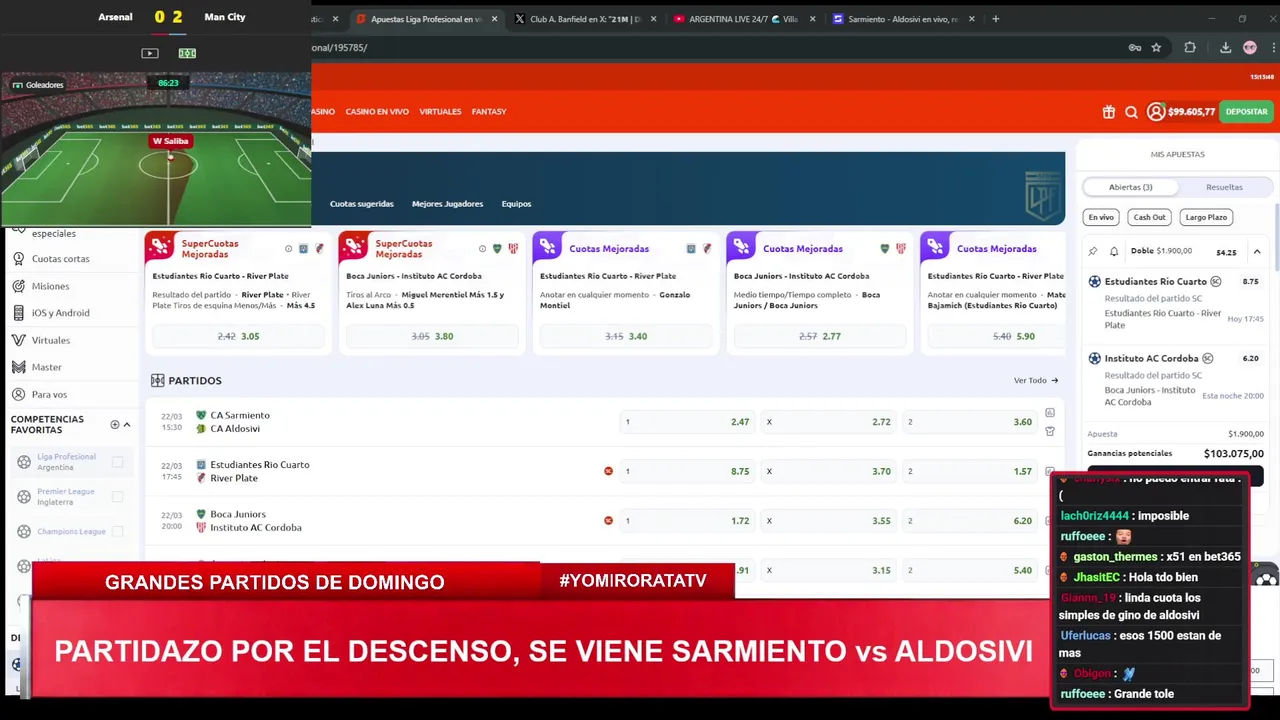1280x720 pixels.
Task: Switch to Mejores Jugadores tab
Action: tap(447, 204)
